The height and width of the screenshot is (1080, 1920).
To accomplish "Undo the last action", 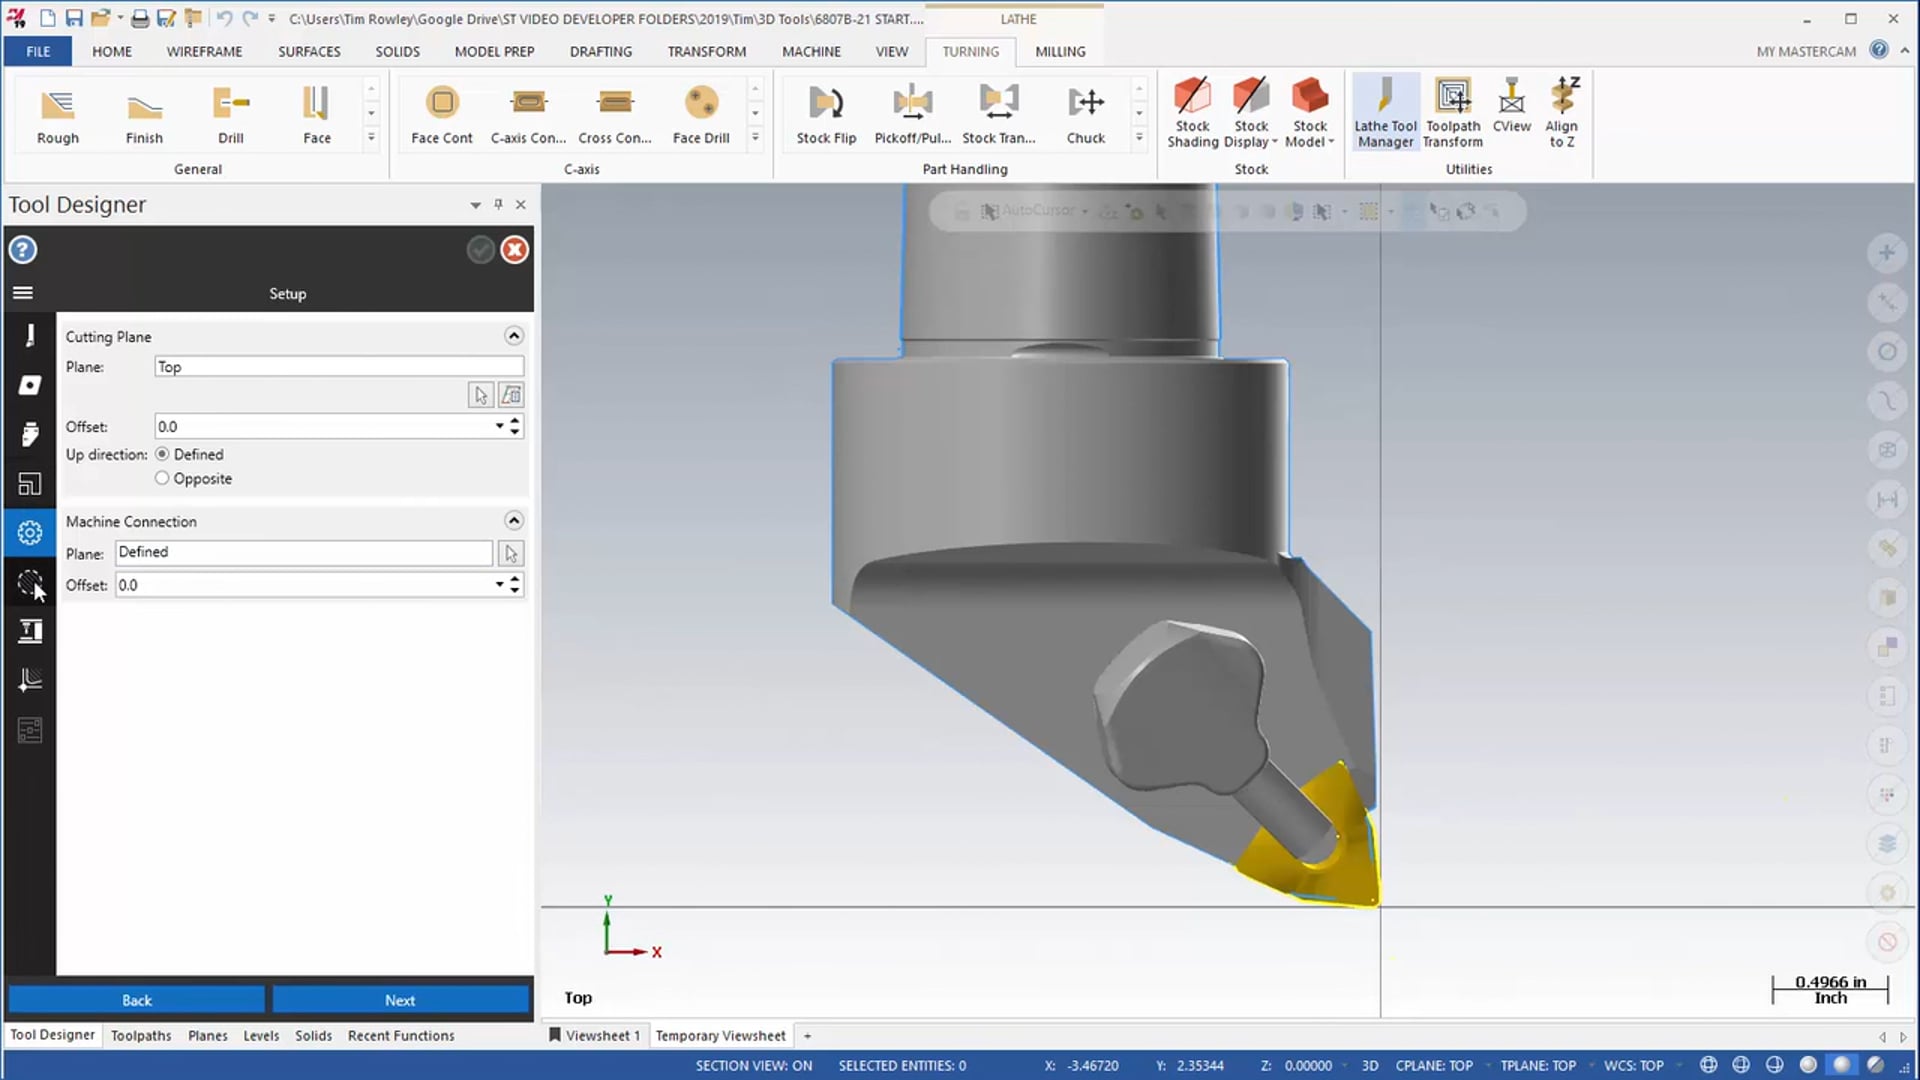I will 224,18.
